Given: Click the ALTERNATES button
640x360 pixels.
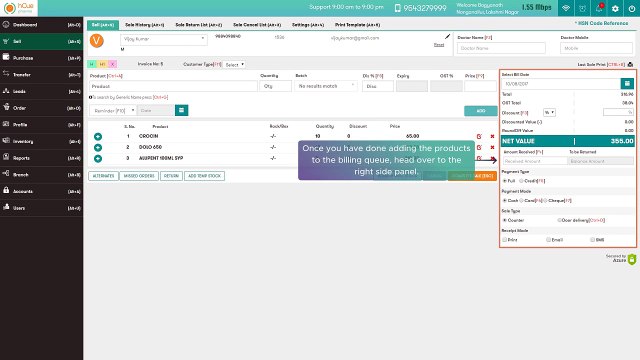Looking at the screenshot, I should pos(103,176).
